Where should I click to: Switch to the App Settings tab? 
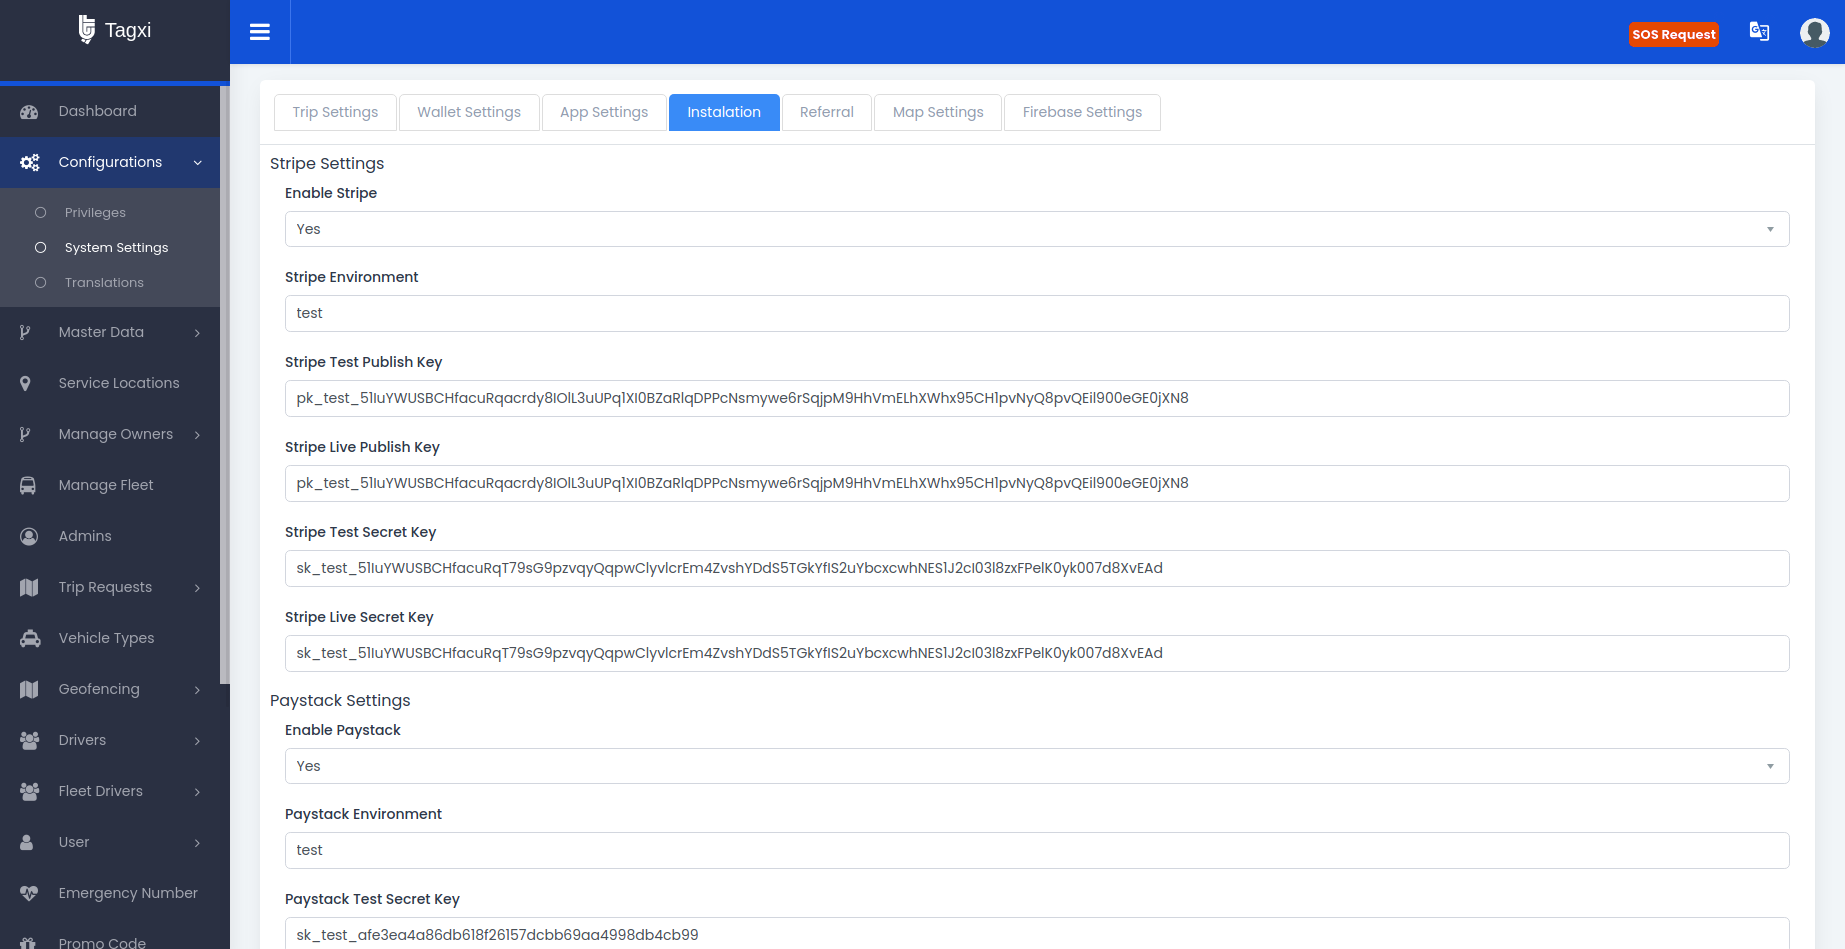pyautogui.click(x=604, y=112)
